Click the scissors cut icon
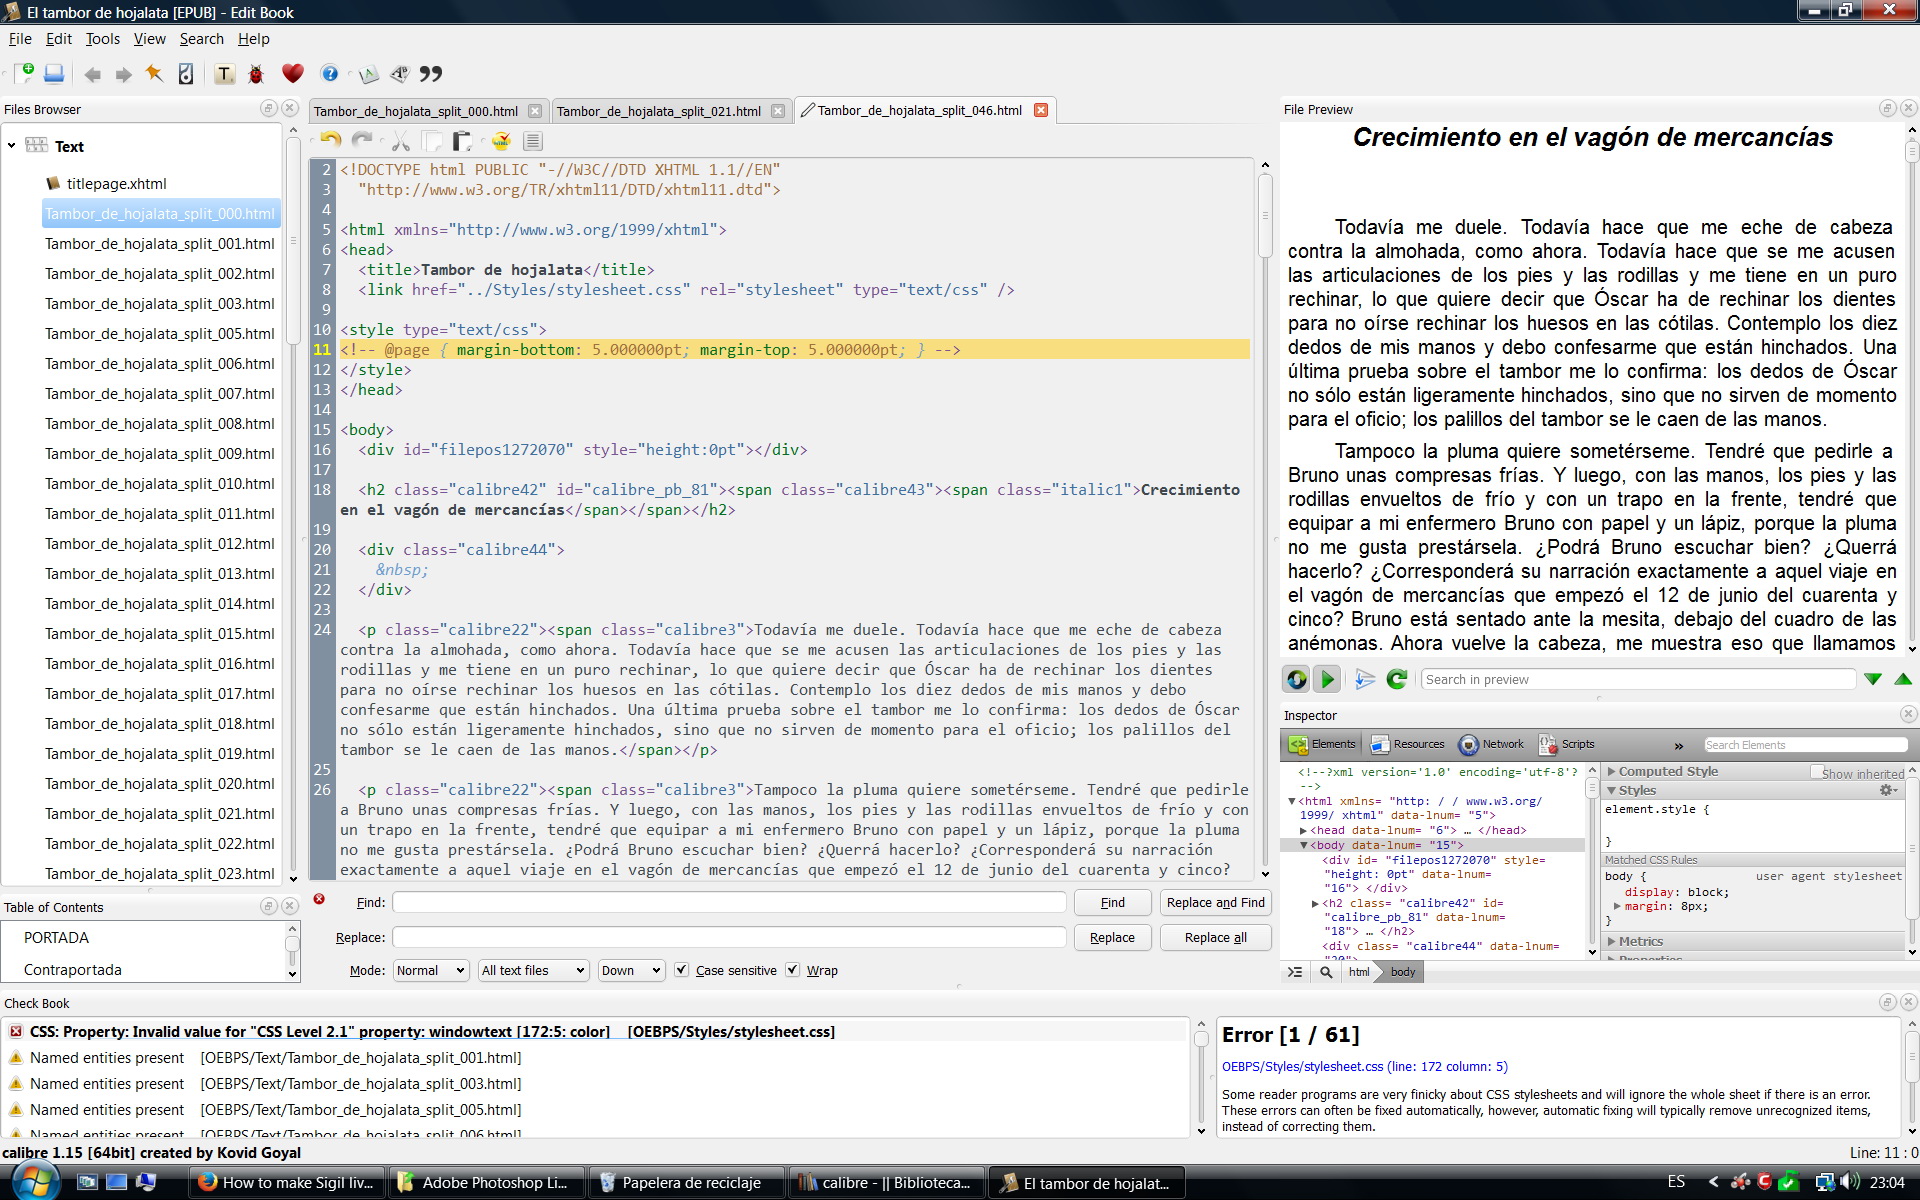The width and height of the screenshot is (1920, 1200). click(x=400, y=141)
